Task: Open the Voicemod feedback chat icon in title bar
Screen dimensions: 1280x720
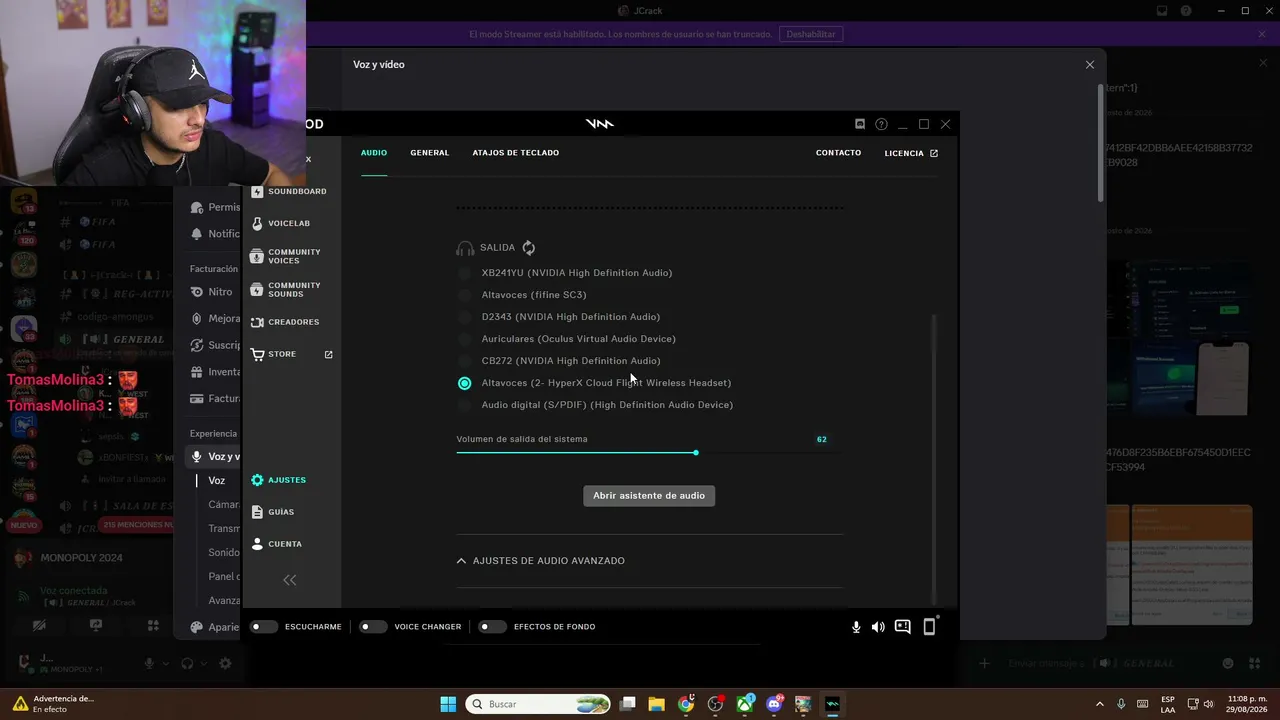Action: tap(860, 124)
